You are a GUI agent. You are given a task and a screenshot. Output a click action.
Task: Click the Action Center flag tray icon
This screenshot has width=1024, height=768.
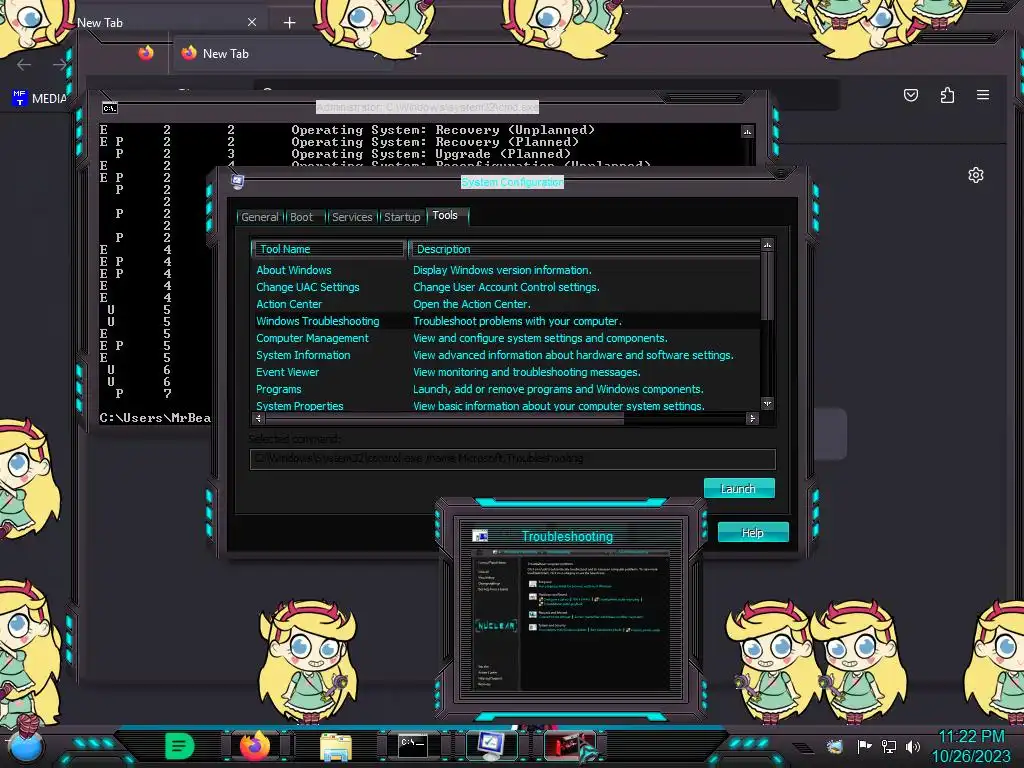coord(864,746)
